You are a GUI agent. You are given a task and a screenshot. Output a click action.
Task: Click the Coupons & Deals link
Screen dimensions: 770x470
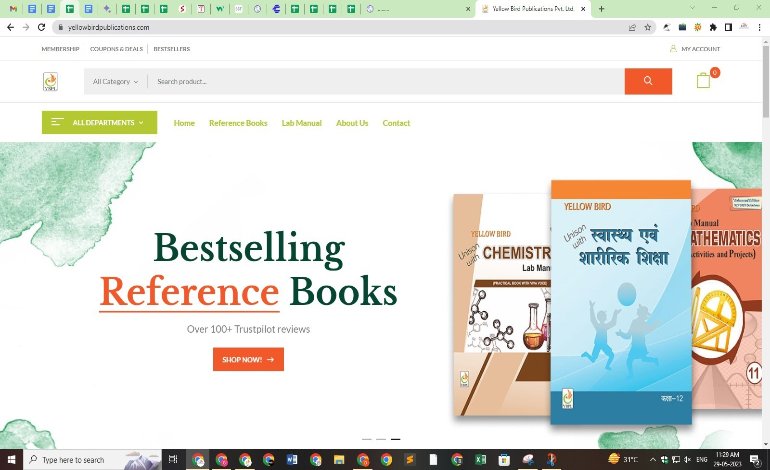point(116,49)
